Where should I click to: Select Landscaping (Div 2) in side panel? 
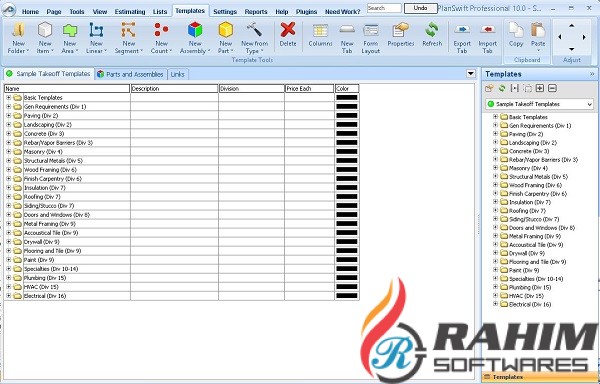[533, 142]
